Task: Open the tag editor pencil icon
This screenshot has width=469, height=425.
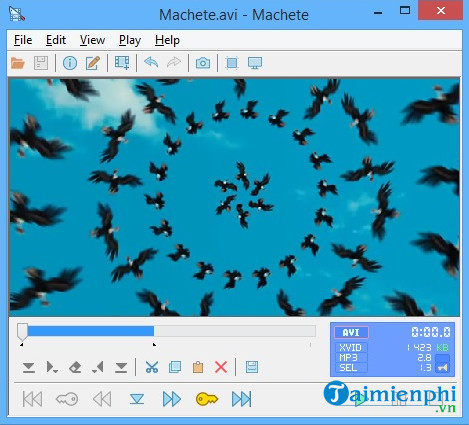Action: [x=93, y=63]
